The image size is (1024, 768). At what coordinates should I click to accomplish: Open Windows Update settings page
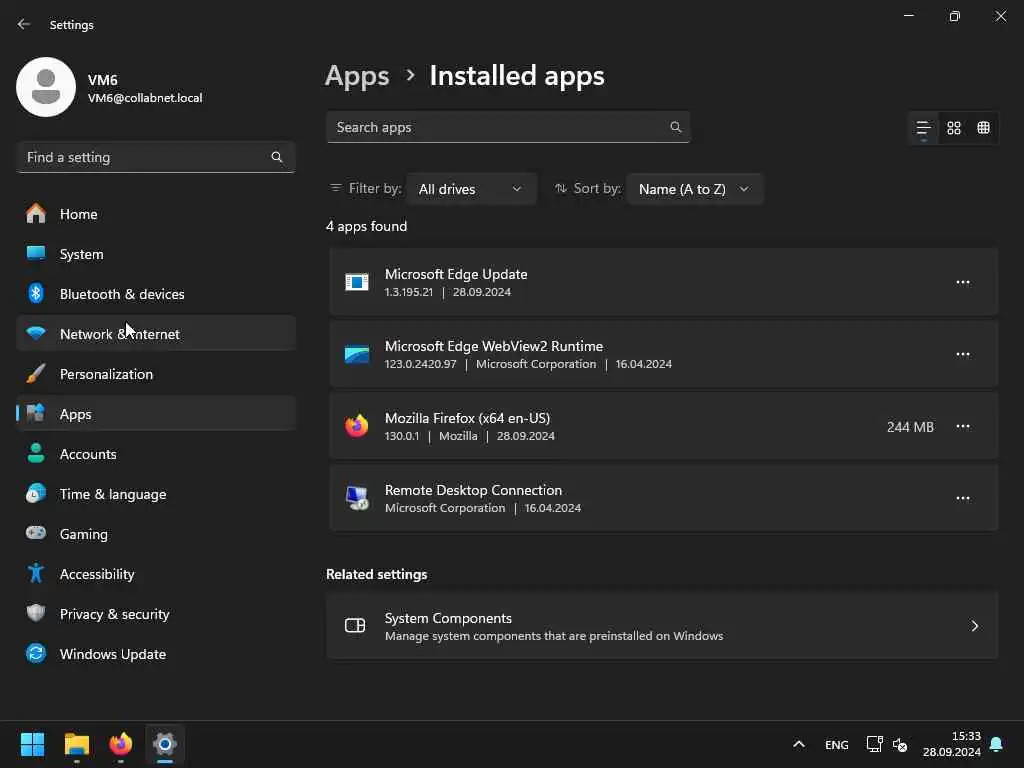(112, 654)
